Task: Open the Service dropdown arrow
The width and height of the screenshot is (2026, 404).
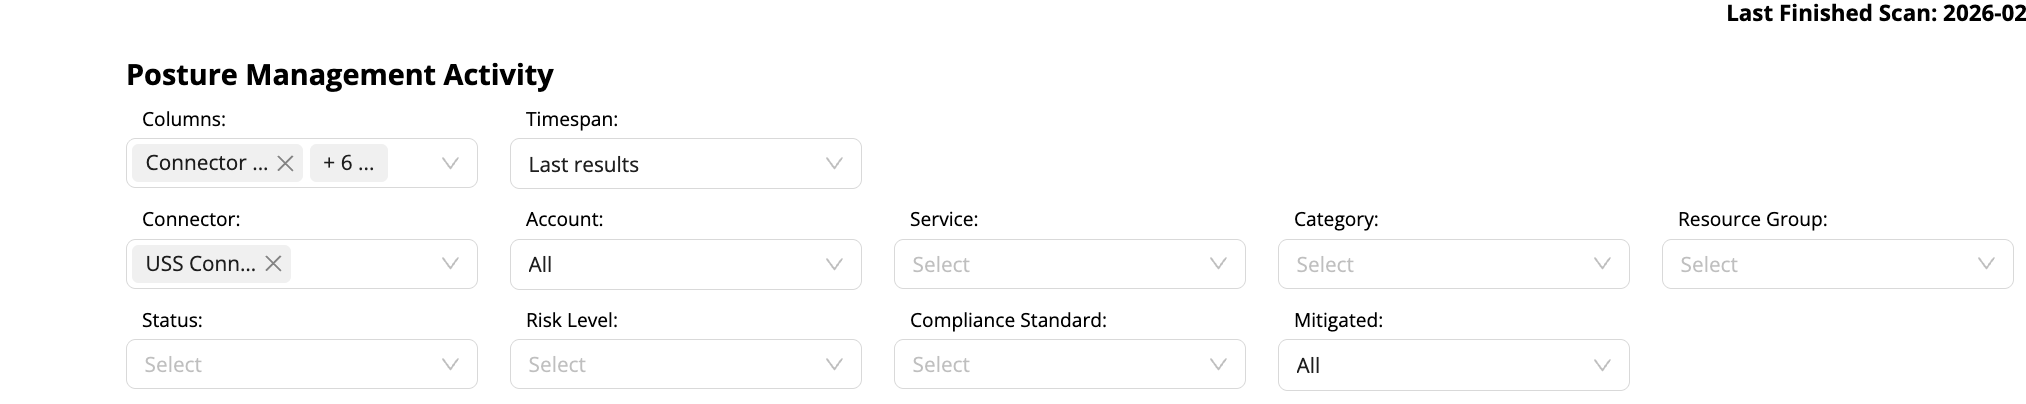Action: click(x=1218, y=264)
